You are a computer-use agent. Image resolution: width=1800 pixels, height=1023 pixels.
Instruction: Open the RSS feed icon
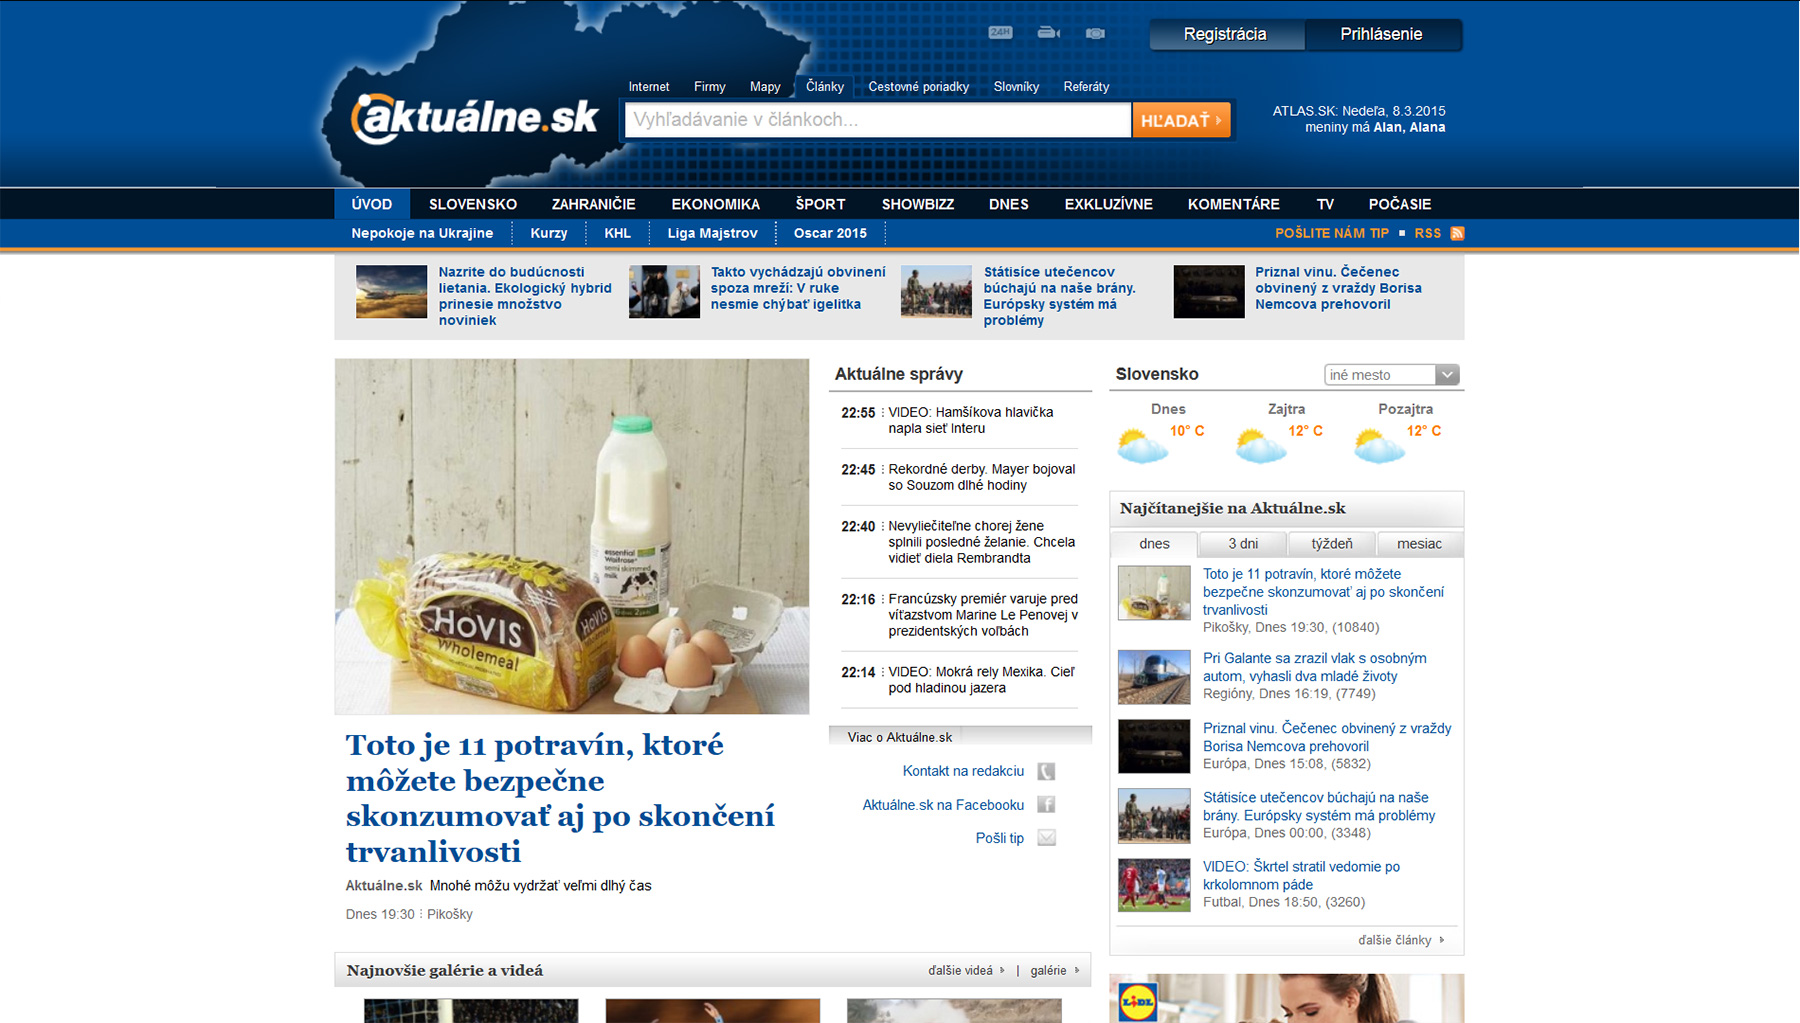click(x=1457, y=233)
